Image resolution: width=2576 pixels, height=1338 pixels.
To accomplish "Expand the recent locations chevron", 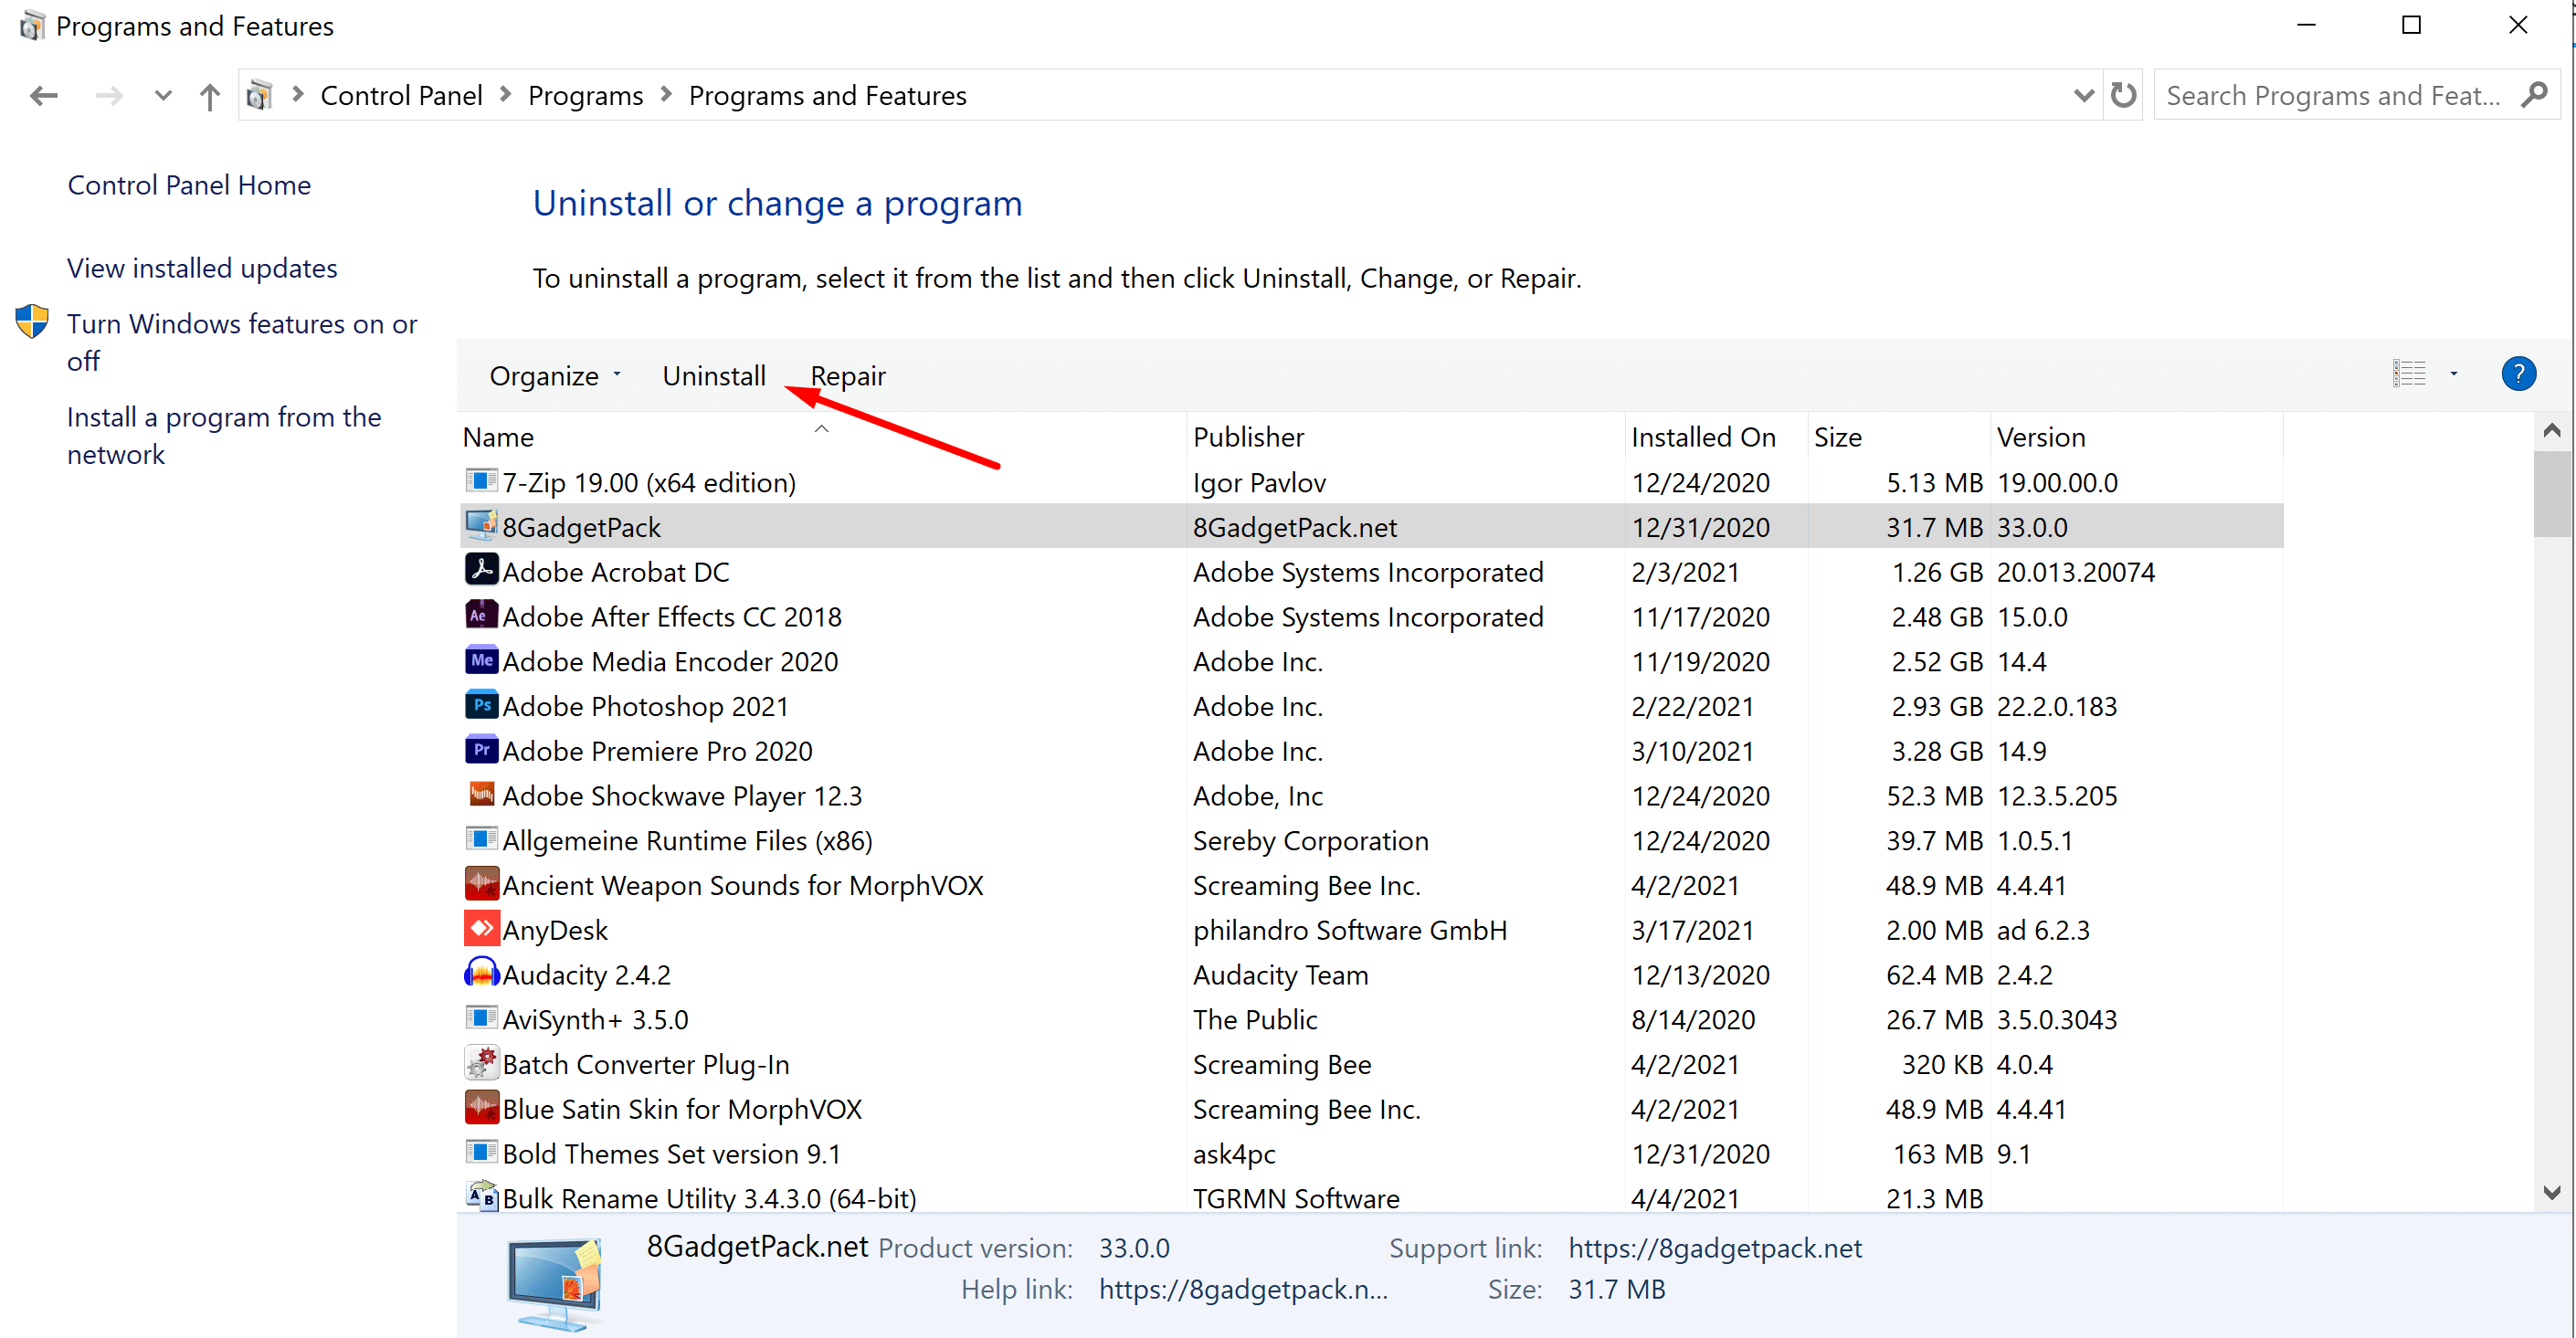I will (x=163, y=96).
